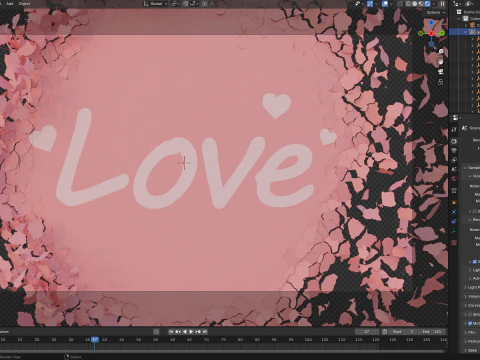
Task: Open the Texture properties tab
Action: pos(454,243)
